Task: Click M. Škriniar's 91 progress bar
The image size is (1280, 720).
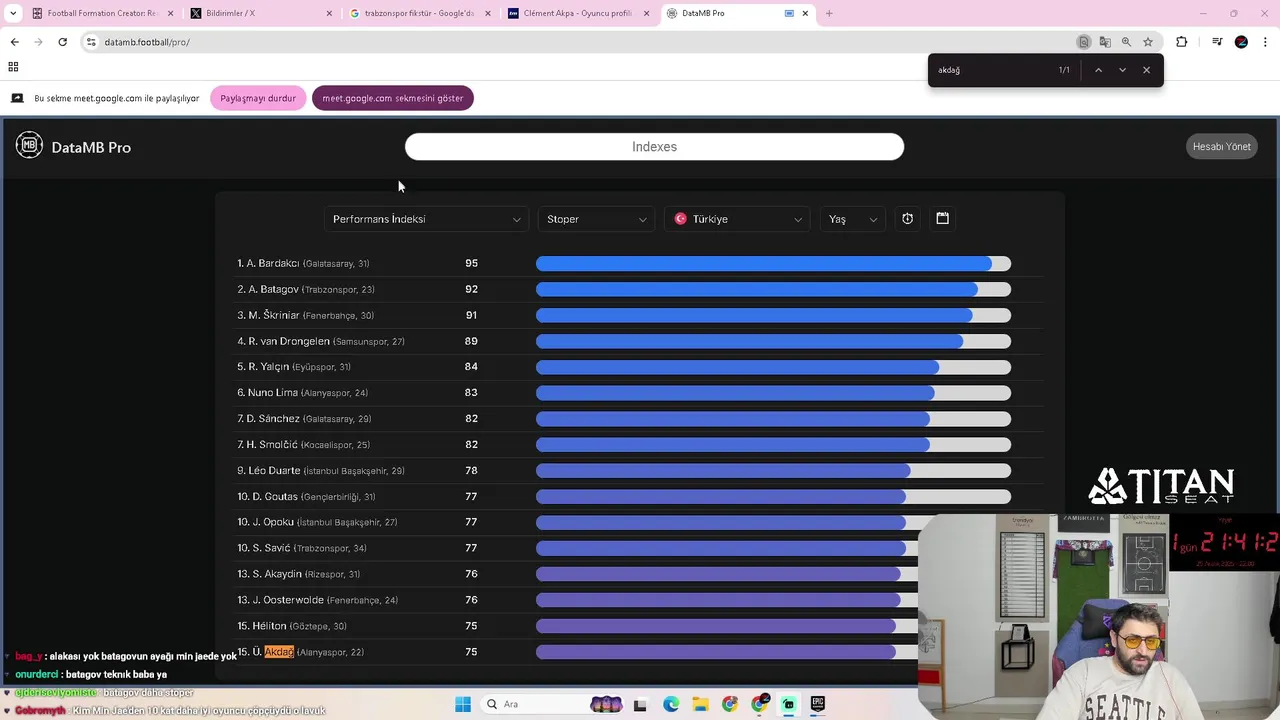Action: [x=773, y=315]
